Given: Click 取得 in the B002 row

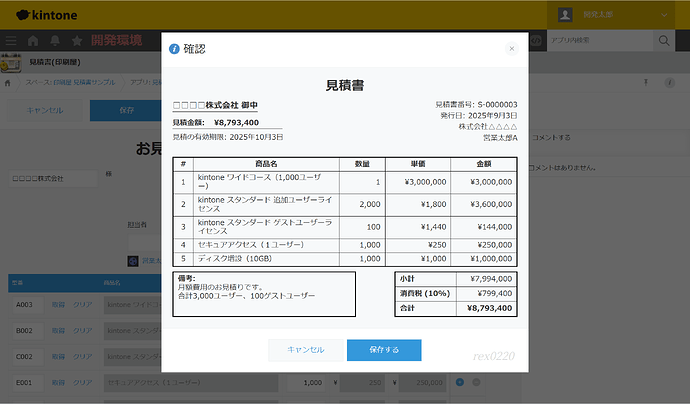Looking at the screenshot, I should (58, 331).
